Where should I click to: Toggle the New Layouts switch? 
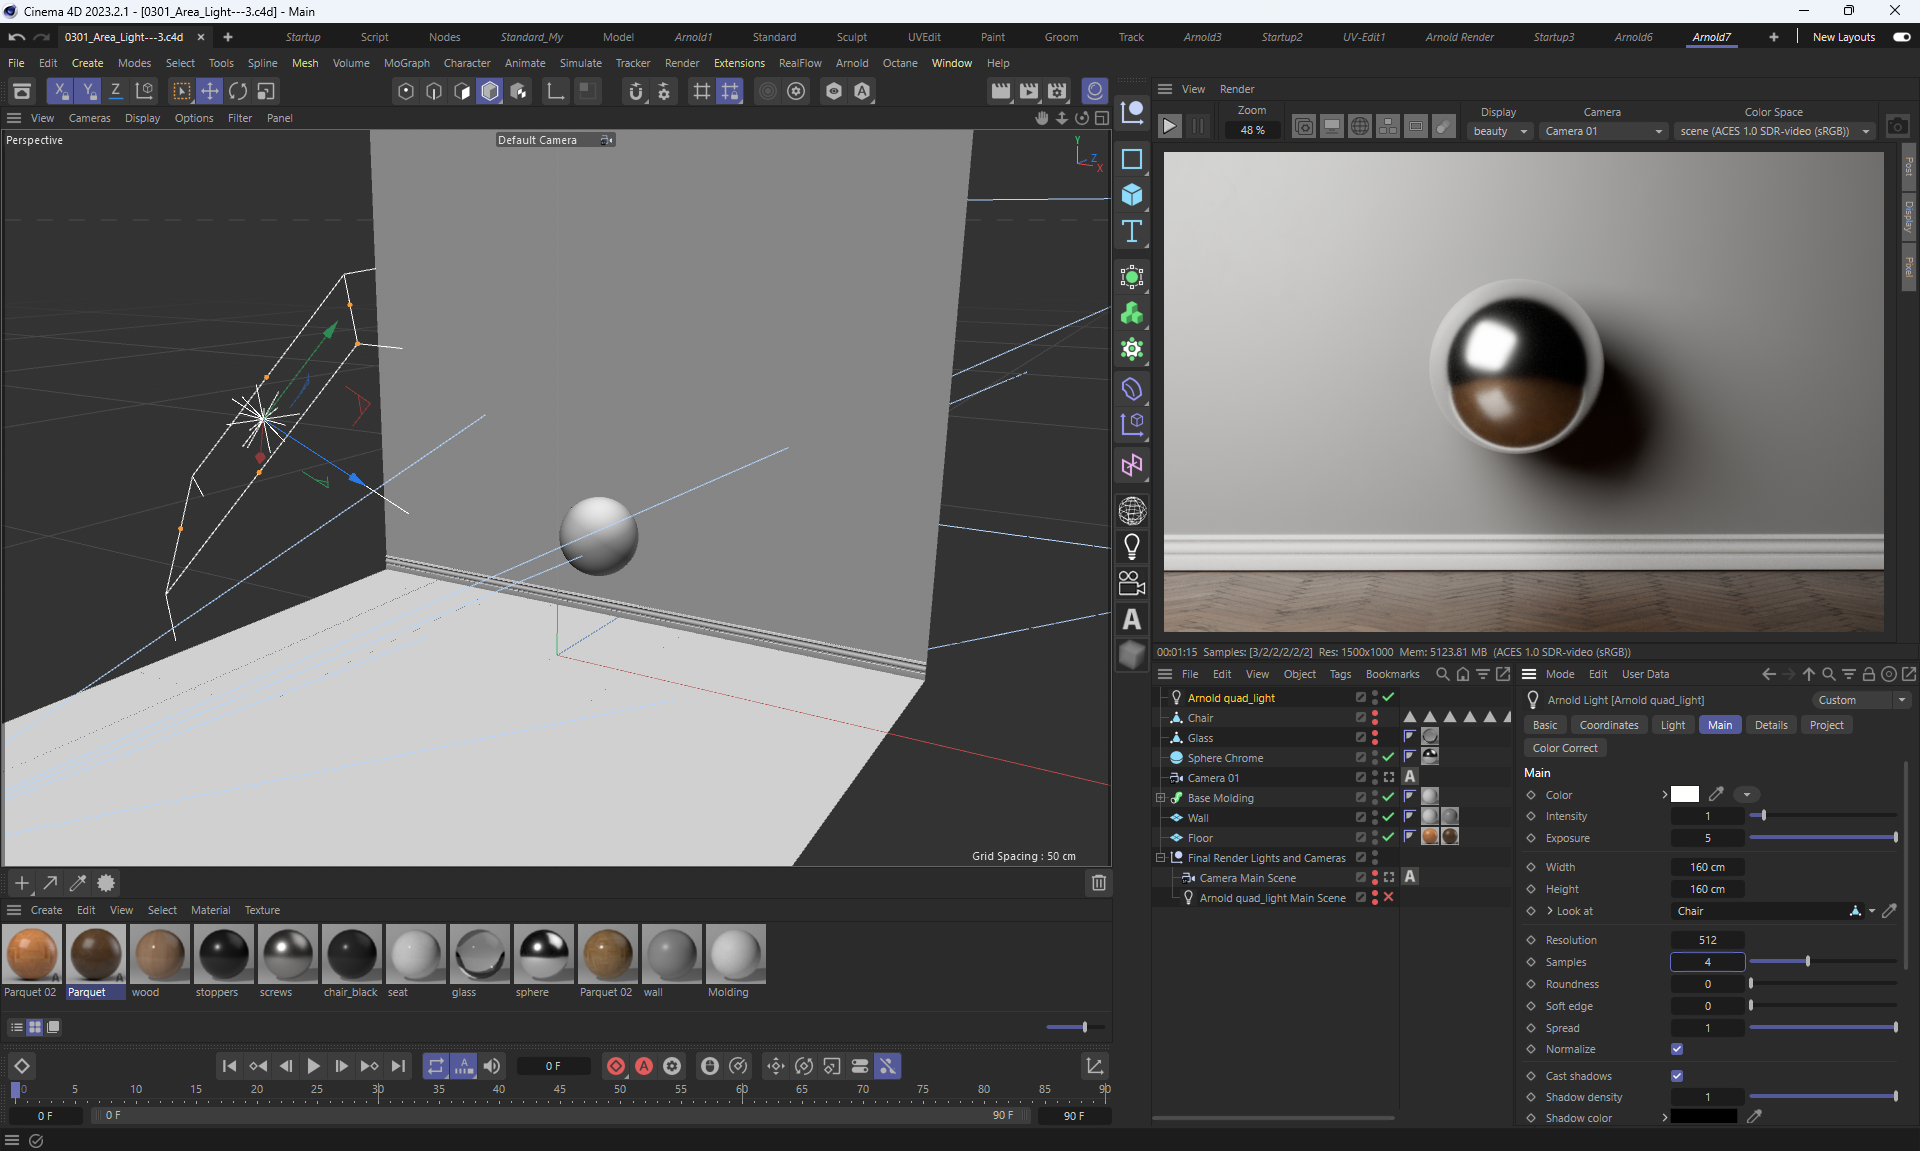pos(1901,37)
